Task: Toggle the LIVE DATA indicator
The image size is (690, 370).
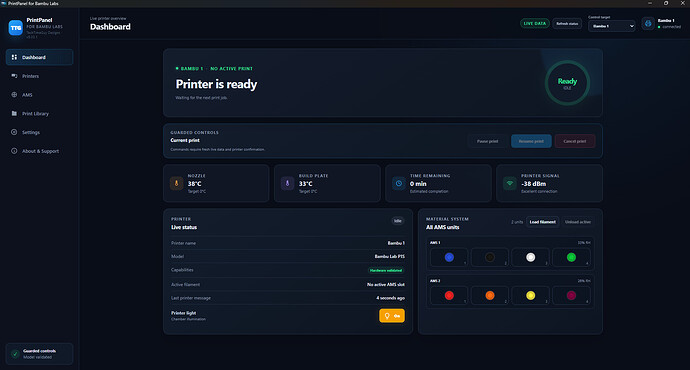Action: pyautogui.click(x=535, y=23)
